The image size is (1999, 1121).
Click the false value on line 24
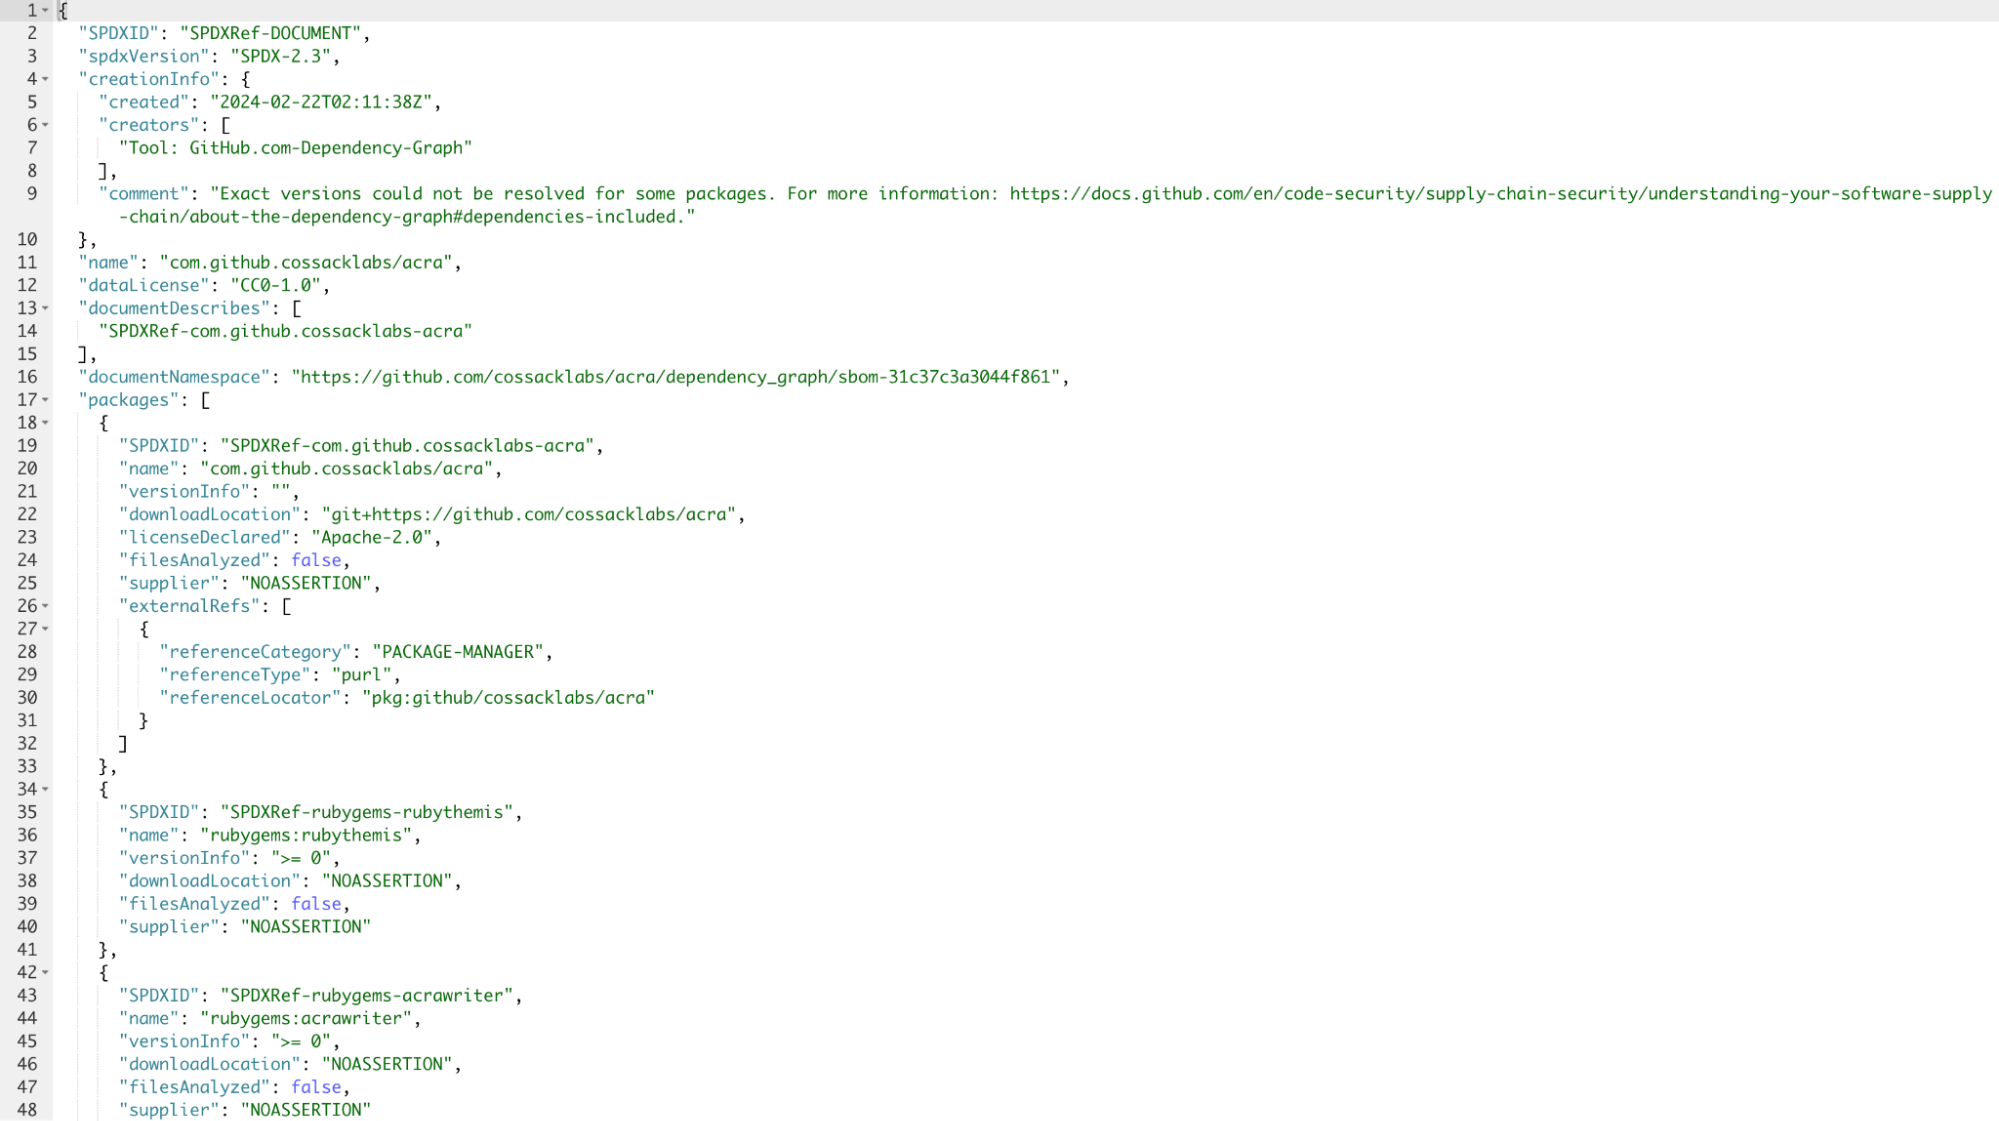click(316, 560)
